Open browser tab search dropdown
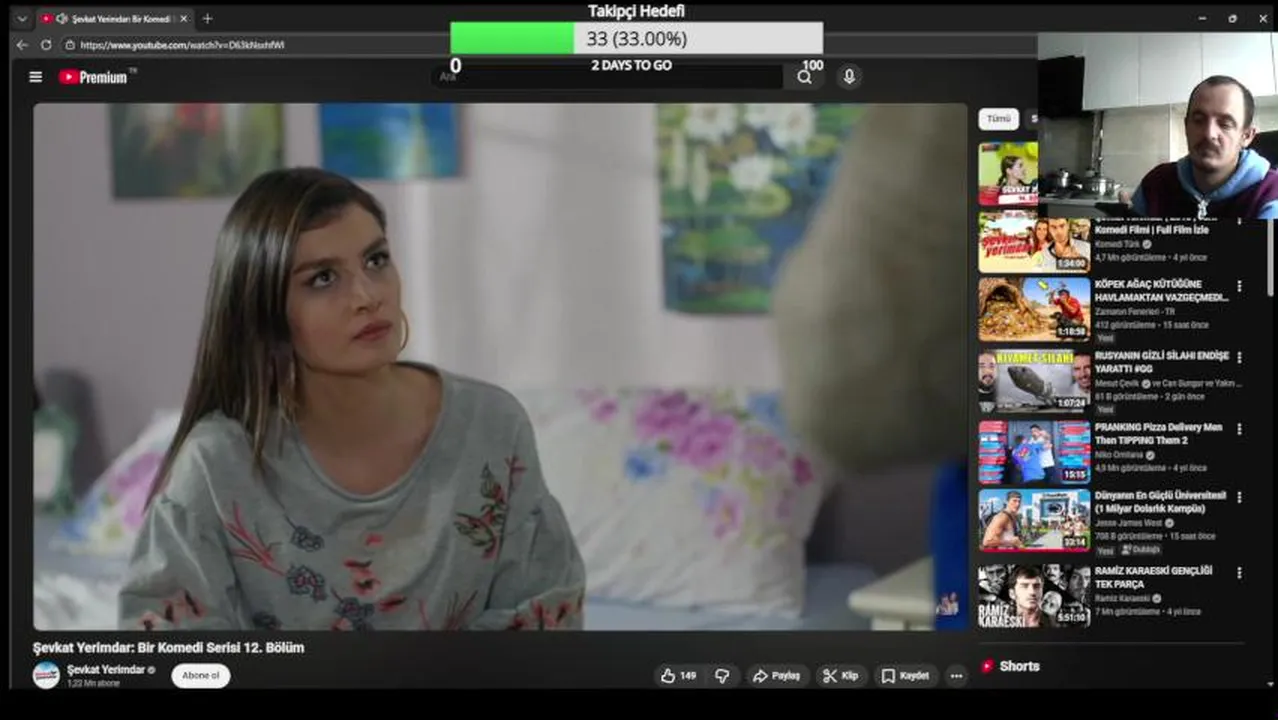1278x720 pixels. pos(22,18)
